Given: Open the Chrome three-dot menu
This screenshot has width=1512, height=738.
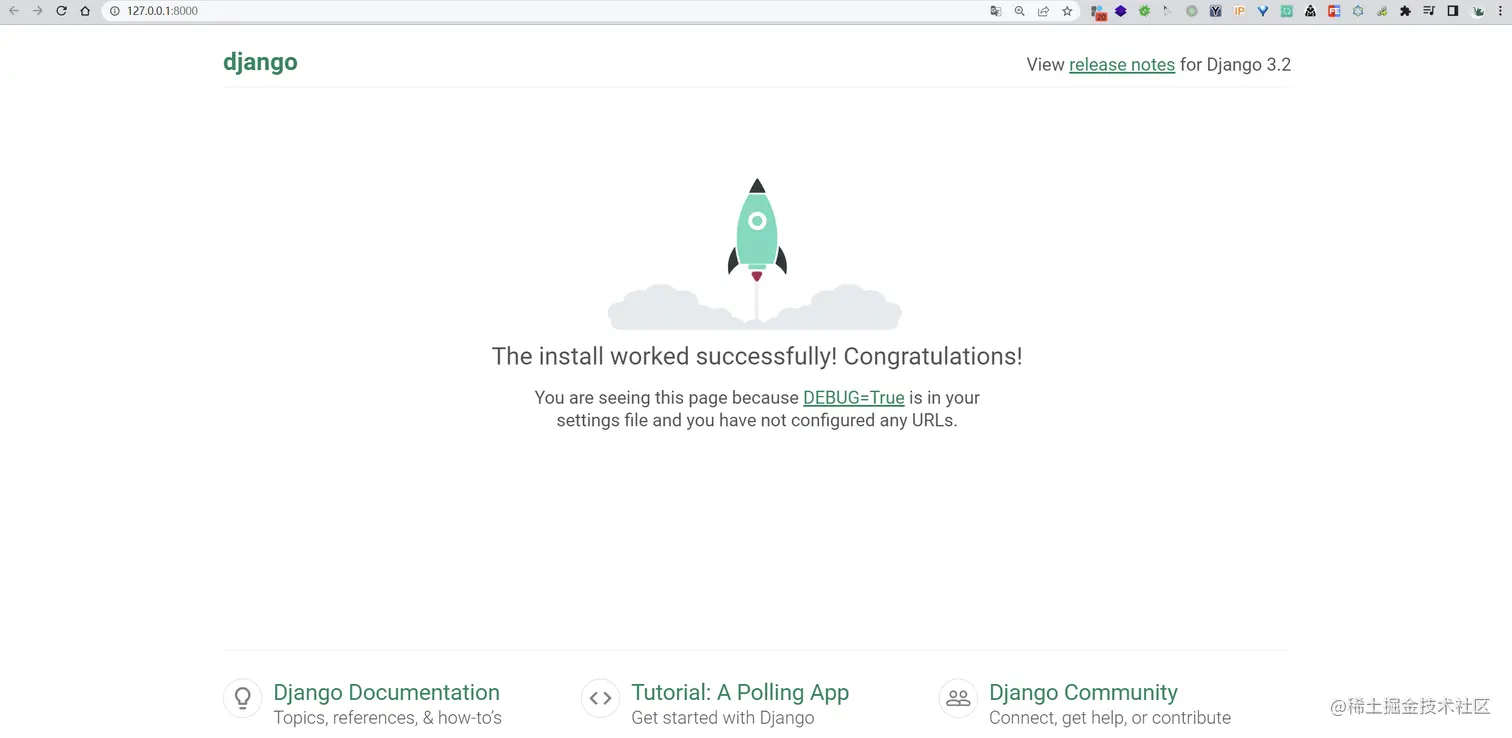Looking at the screenshot, I should click(x=1500, y=11).
